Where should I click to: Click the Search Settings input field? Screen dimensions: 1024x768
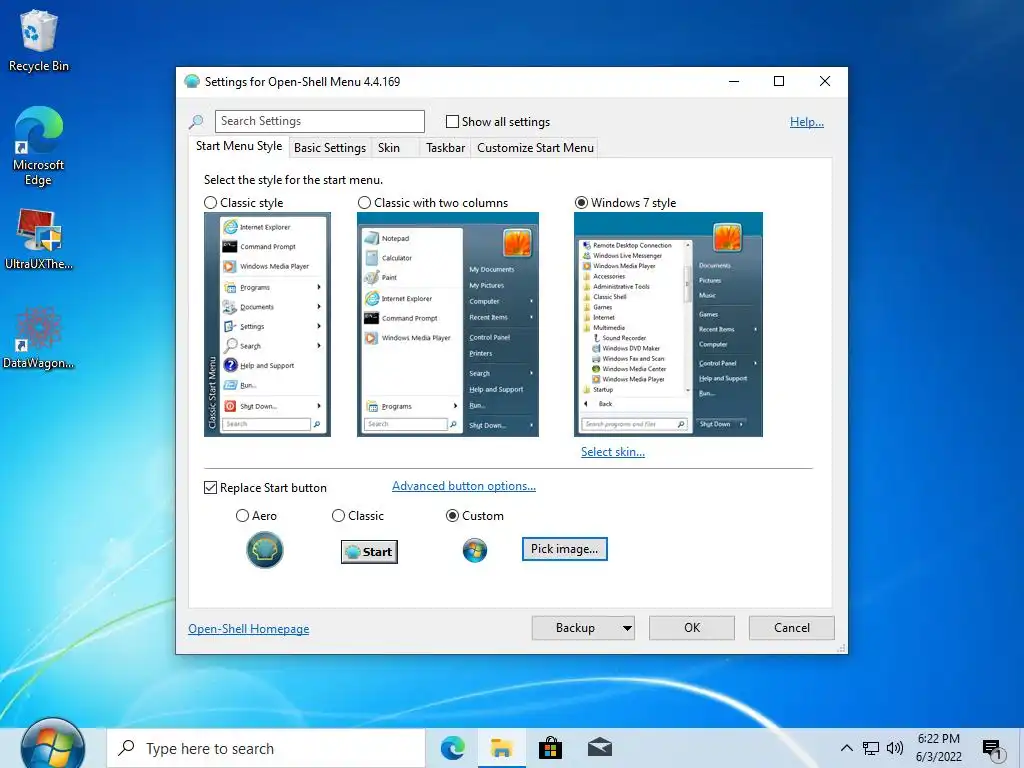point(319,121)
